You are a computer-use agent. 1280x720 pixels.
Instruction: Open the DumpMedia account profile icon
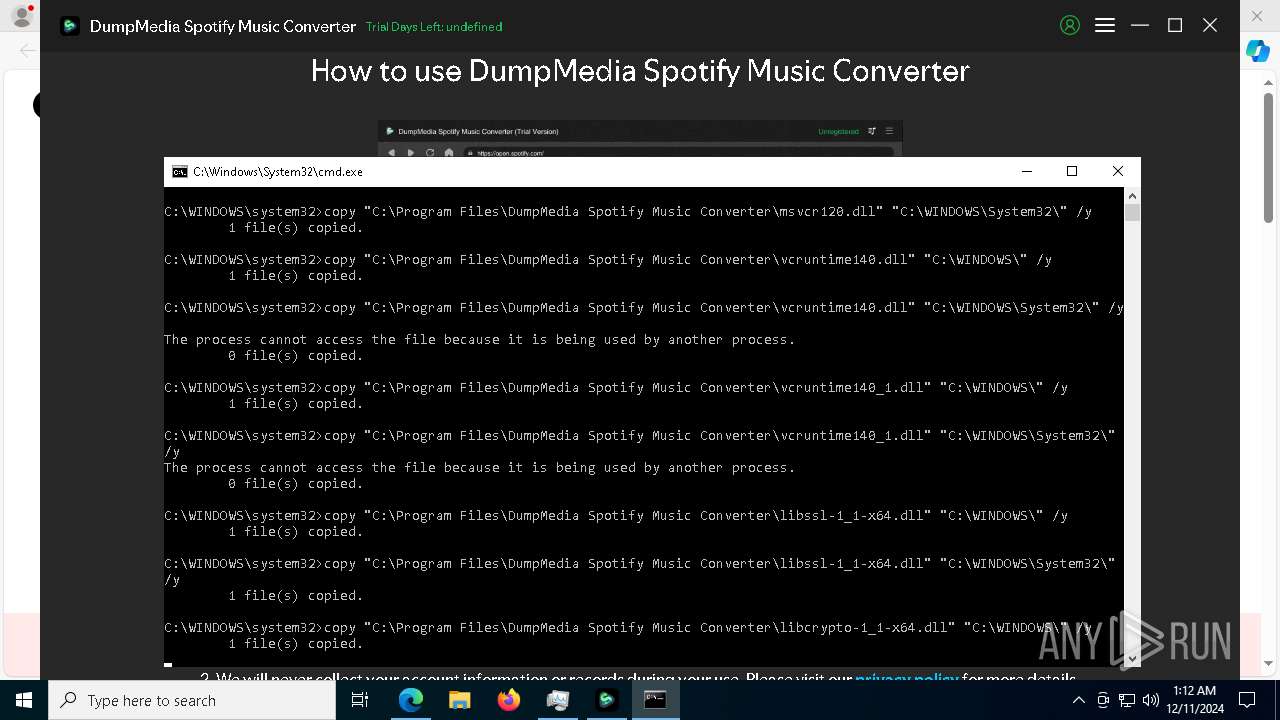click(x=1070, y=26)
